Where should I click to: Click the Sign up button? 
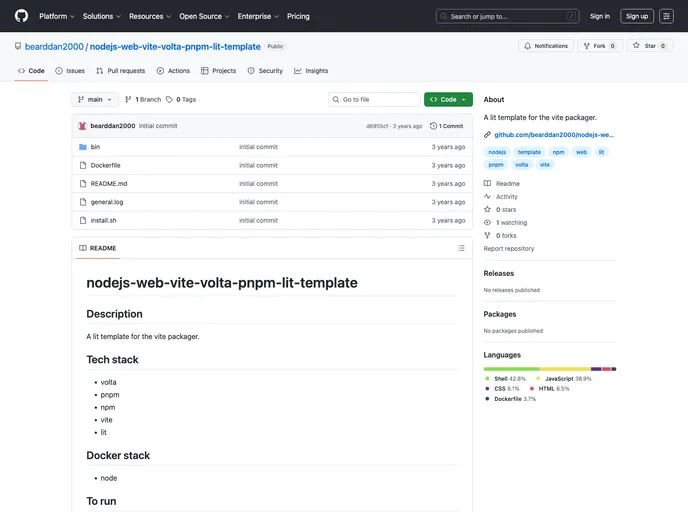pos(636,16)
